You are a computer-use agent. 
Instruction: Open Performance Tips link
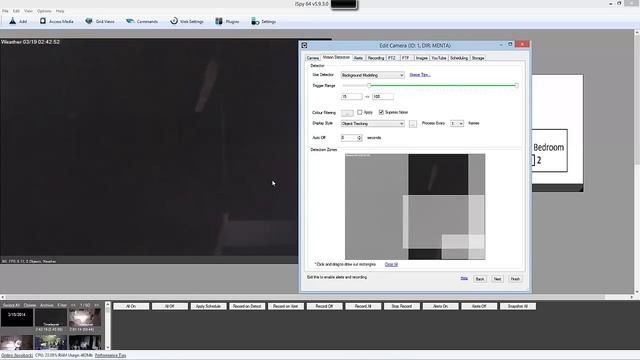(x=111, y=356)
